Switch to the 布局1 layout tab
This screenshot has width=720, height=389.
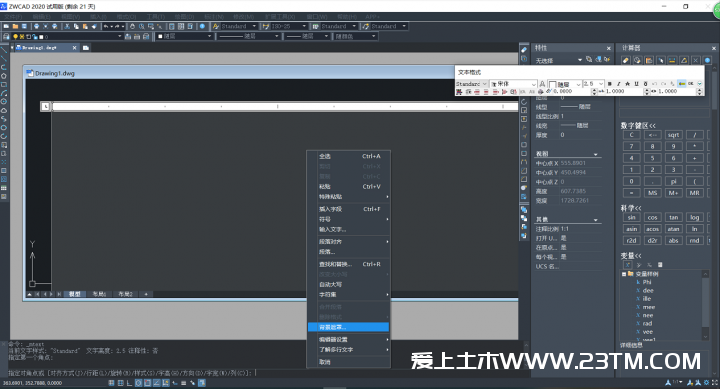(99, 294)
